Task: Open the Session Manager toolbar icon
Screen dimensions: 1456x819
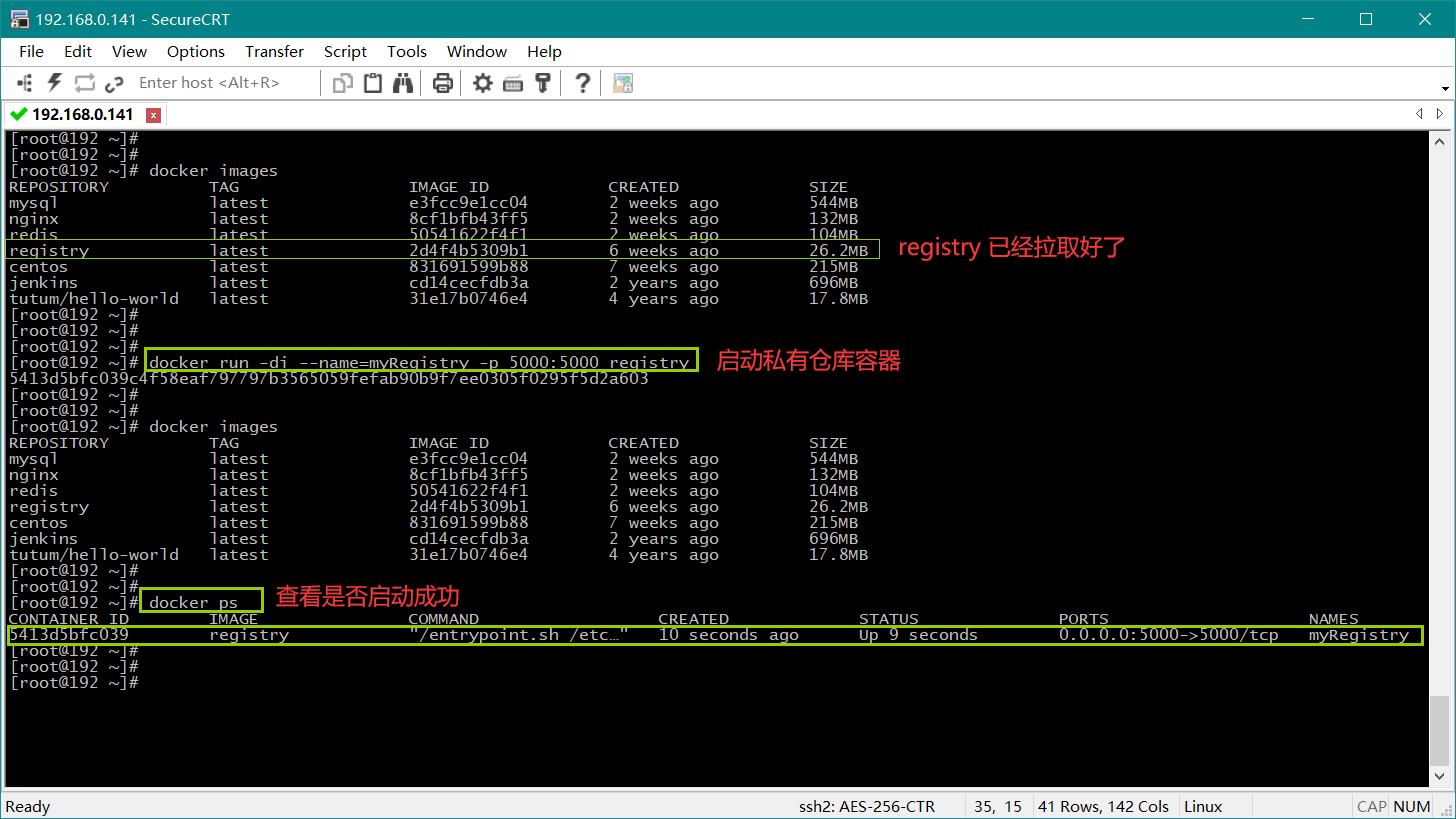Action: click(25, 83)
